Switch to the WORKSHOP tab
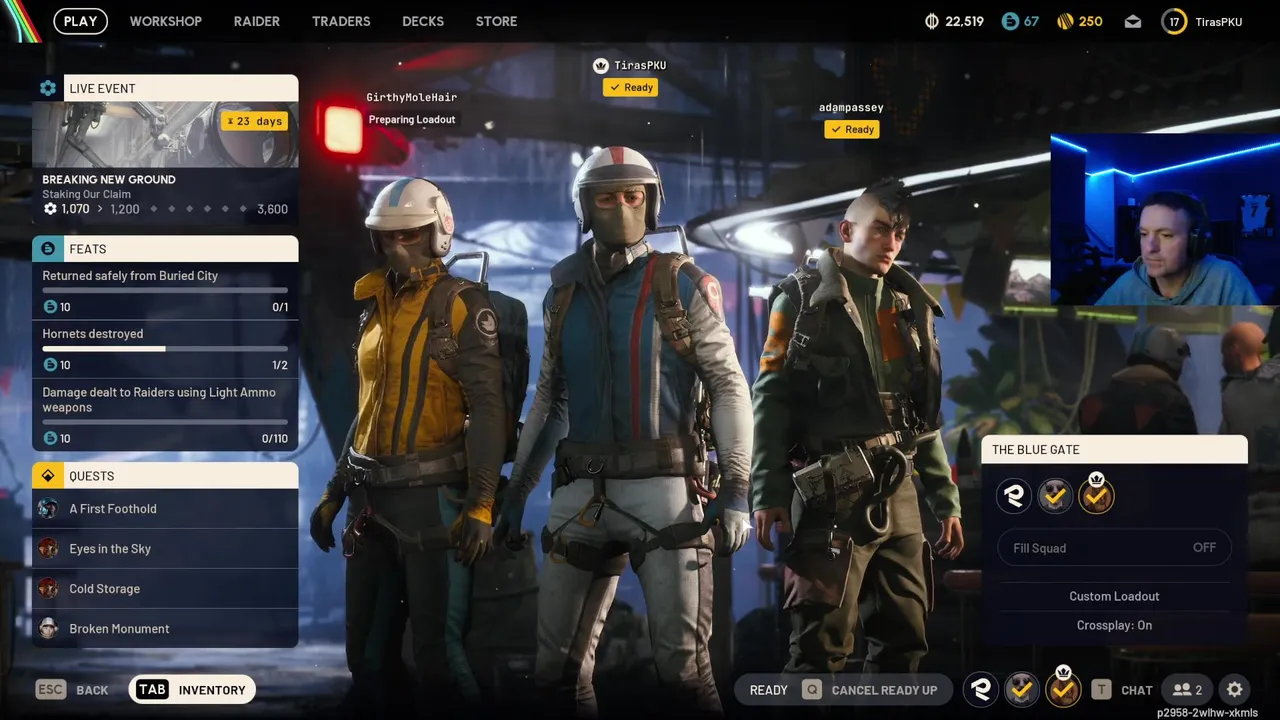The width and height of the screenshot is (1280, 720). 165,21
